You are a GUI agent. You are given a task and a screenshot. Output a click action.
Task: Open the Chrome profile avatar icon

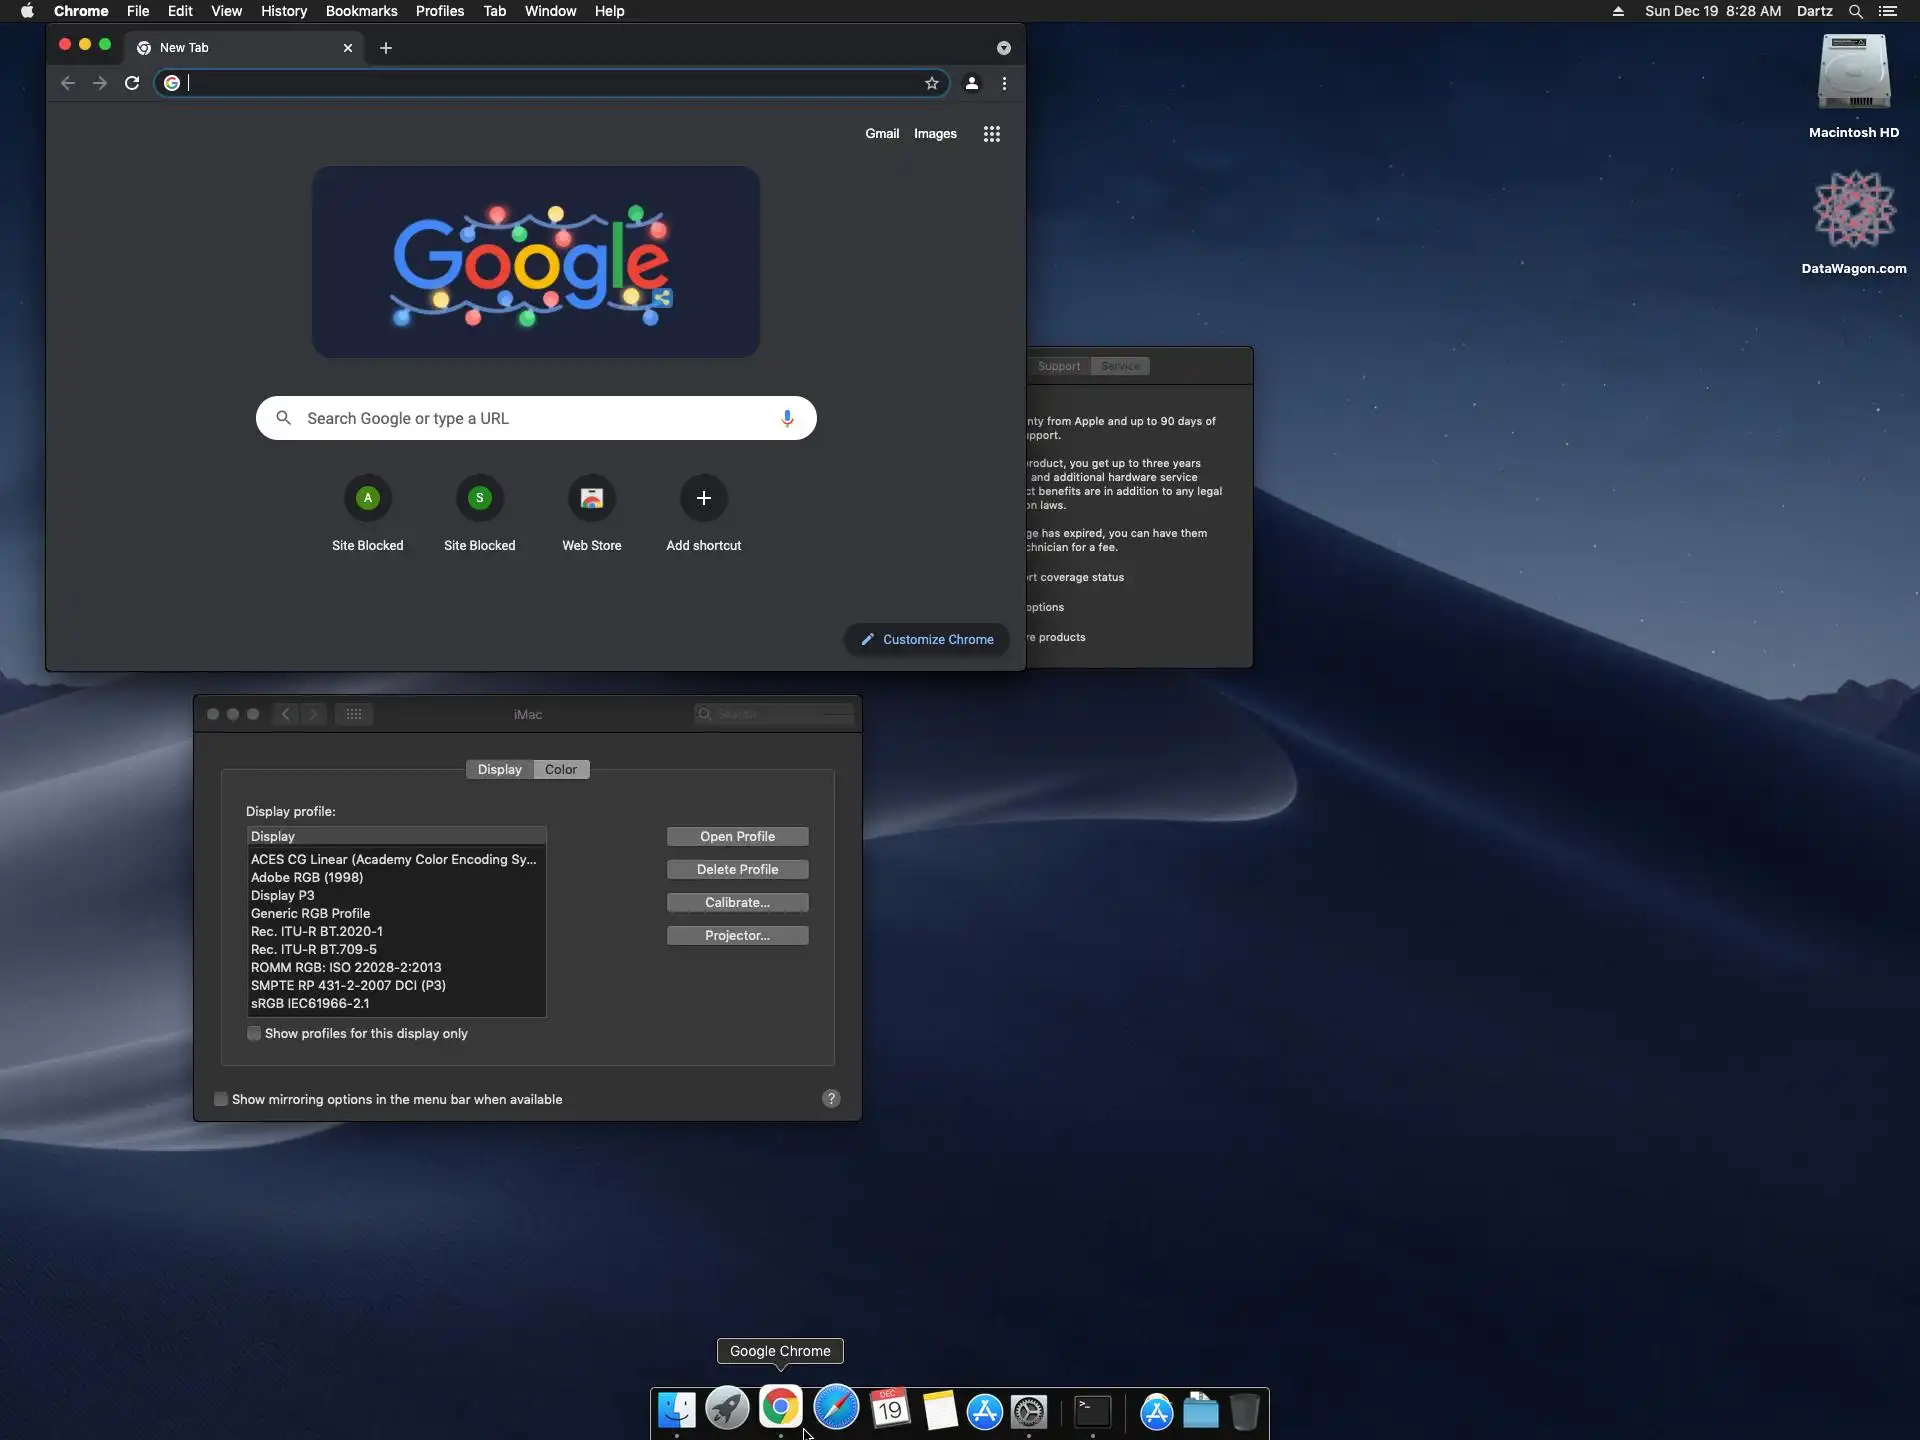pyautogui.click(x=971, y=83)
